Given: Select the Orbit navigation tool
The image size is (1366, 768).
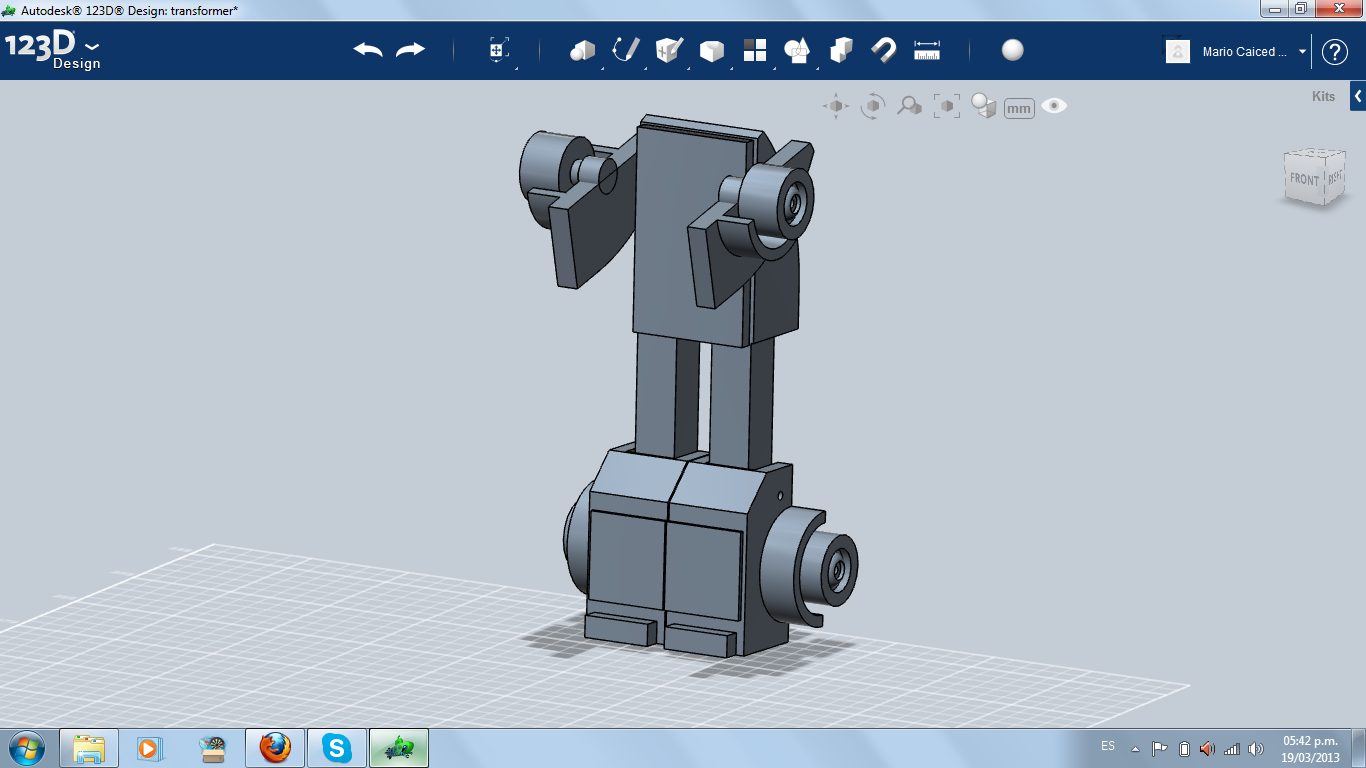Looking at the screenshot, I should (x=873, y=106).
